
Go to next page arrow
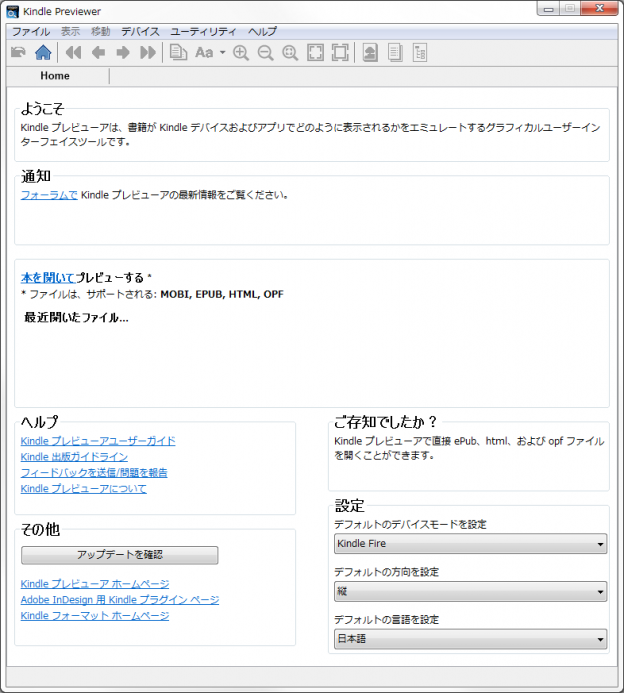coord(123,53)
